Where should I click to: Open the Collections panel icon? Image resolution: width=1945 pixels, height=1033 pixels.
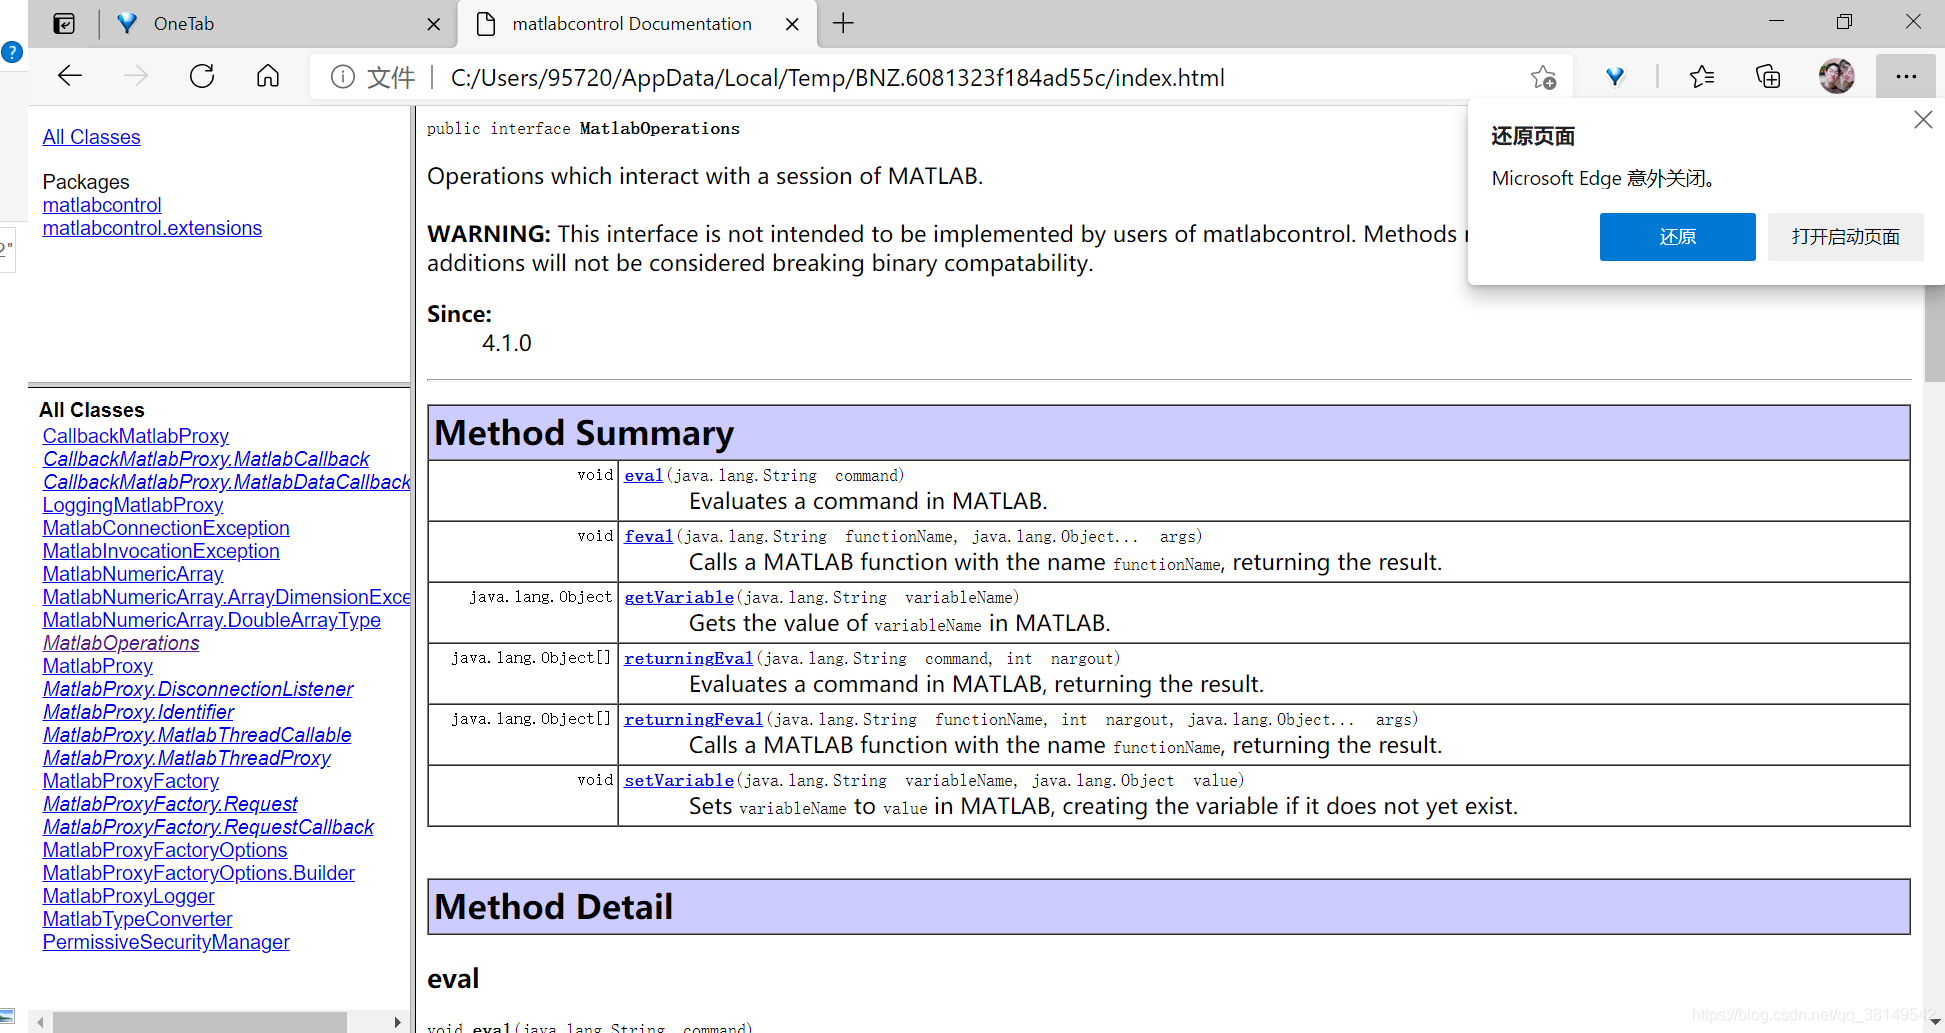(1768, 76)
